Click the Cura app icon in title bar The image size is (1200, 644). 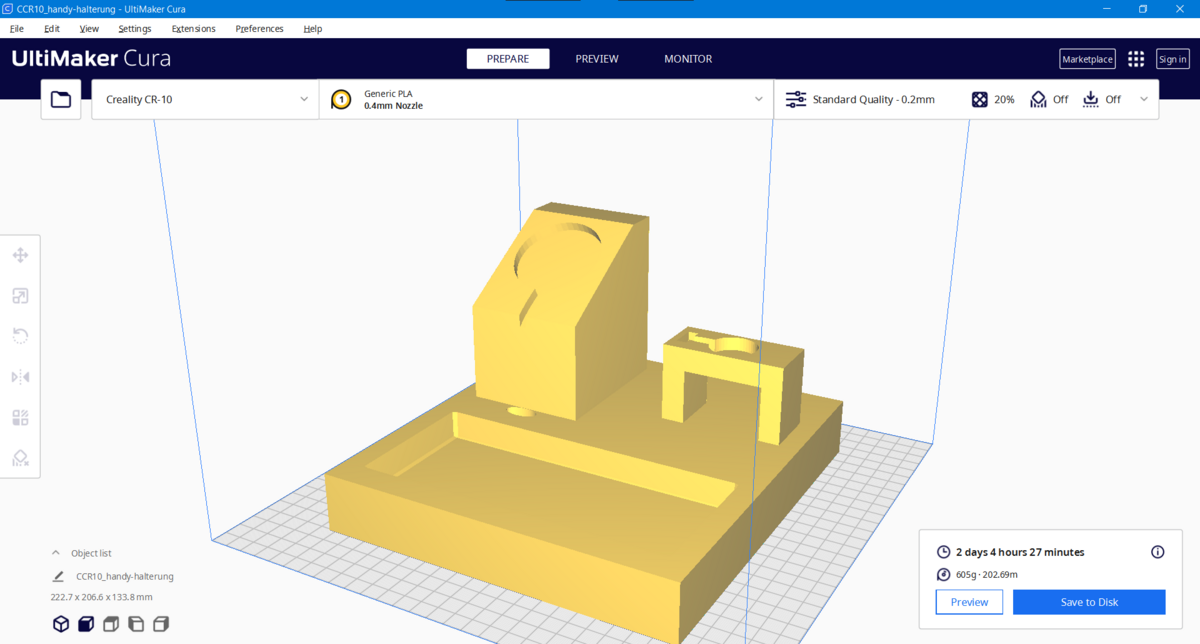coord(7,8)
